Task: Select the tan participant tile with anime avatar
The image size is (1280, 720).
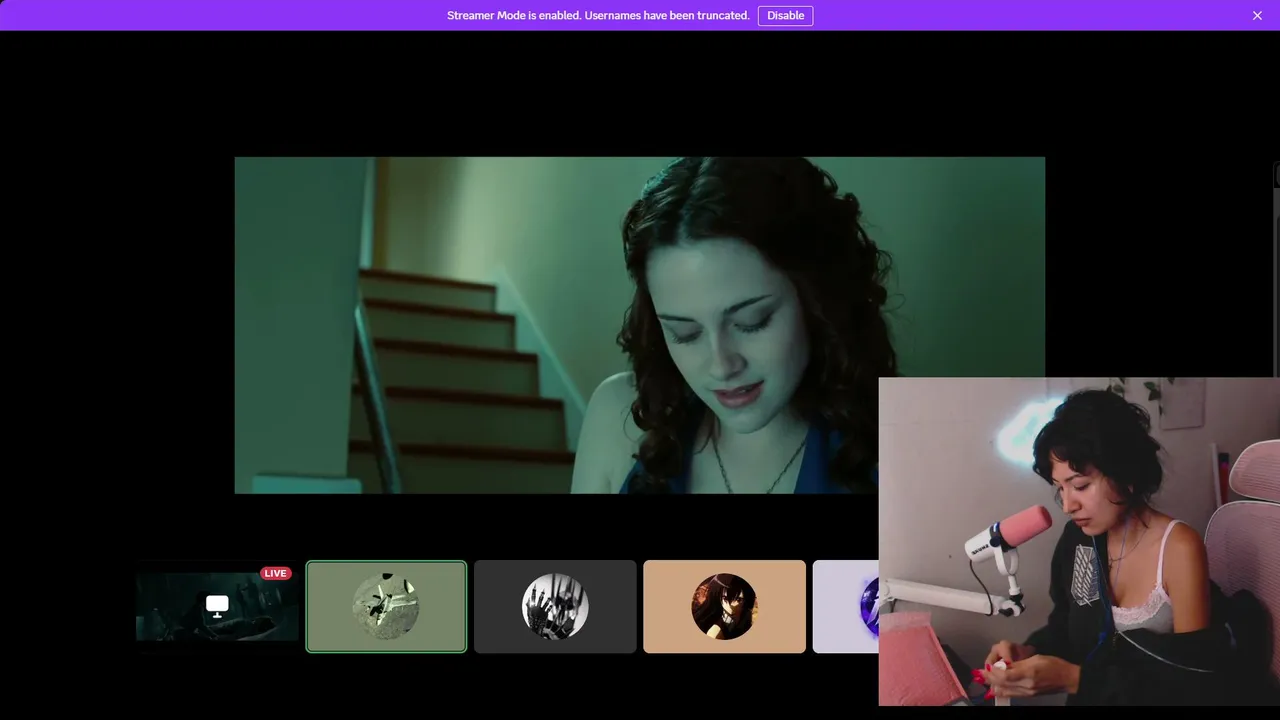Action: coord(724,606)
